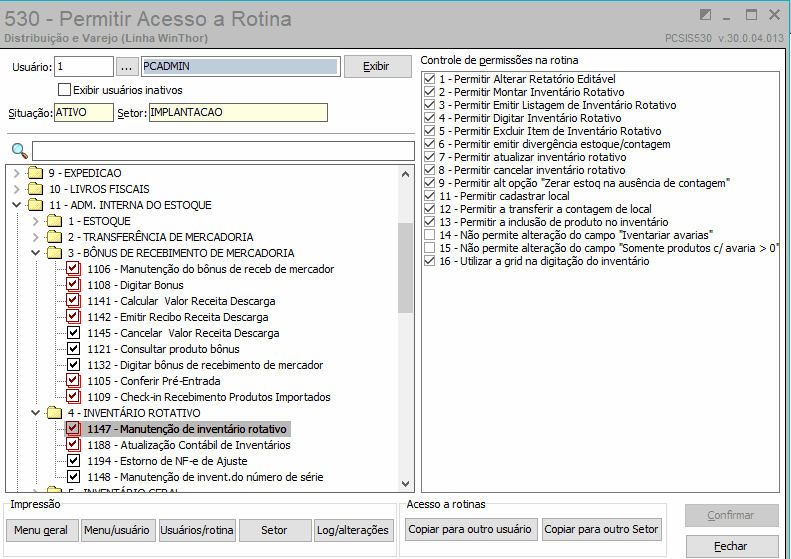This screenshot has height=559, width=791.
Task: Enable permission 14 - Inventariar avarias
Action: (x=429, y=235)
